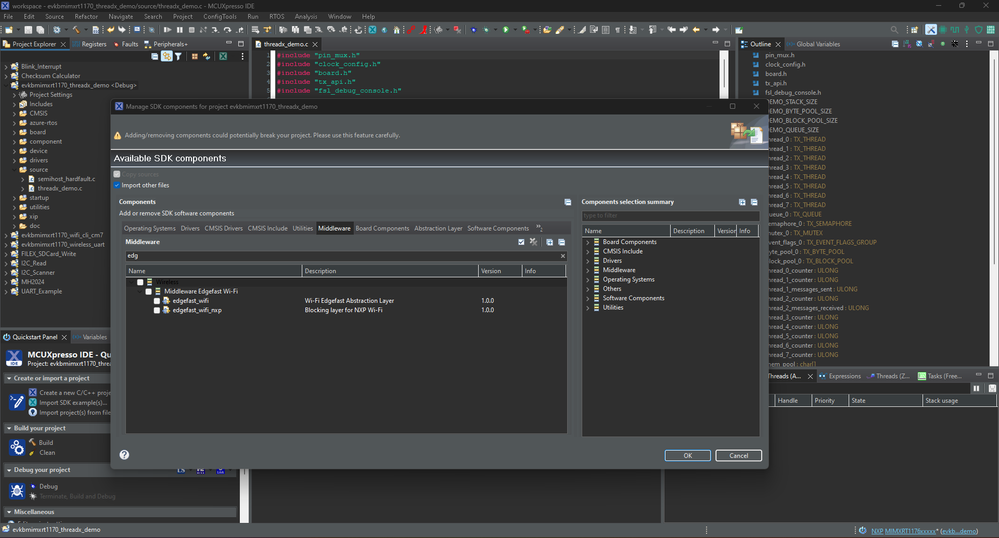
Task: Show the hidden component tabs overflow list
Action: (x=539, y=228)
